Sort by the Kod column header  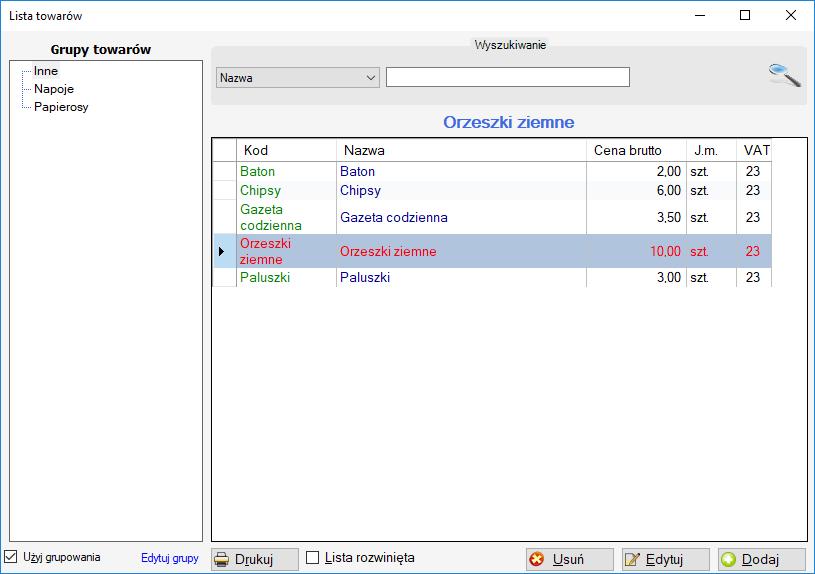(286, 150)
